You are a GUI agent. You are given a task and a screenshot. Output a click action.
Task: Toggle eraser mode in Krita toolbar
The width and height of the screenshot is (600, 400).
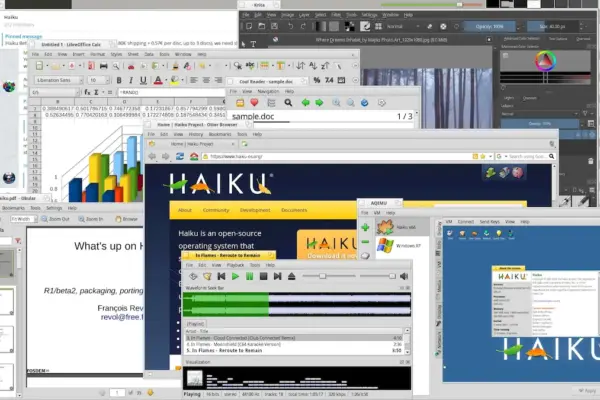(430, 26)
